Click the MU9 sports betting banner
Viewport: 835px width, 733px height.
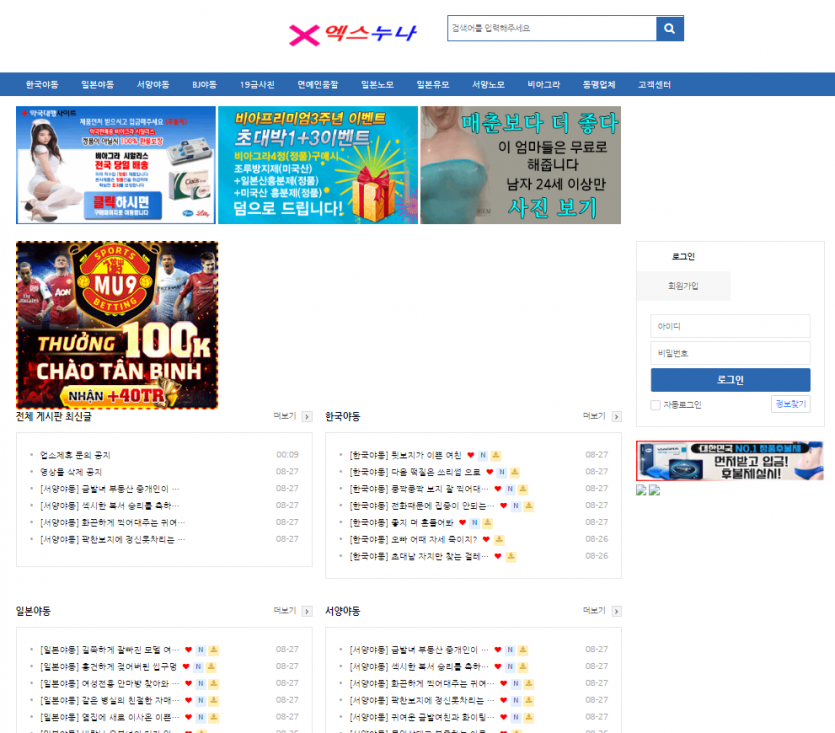[117, 325]
